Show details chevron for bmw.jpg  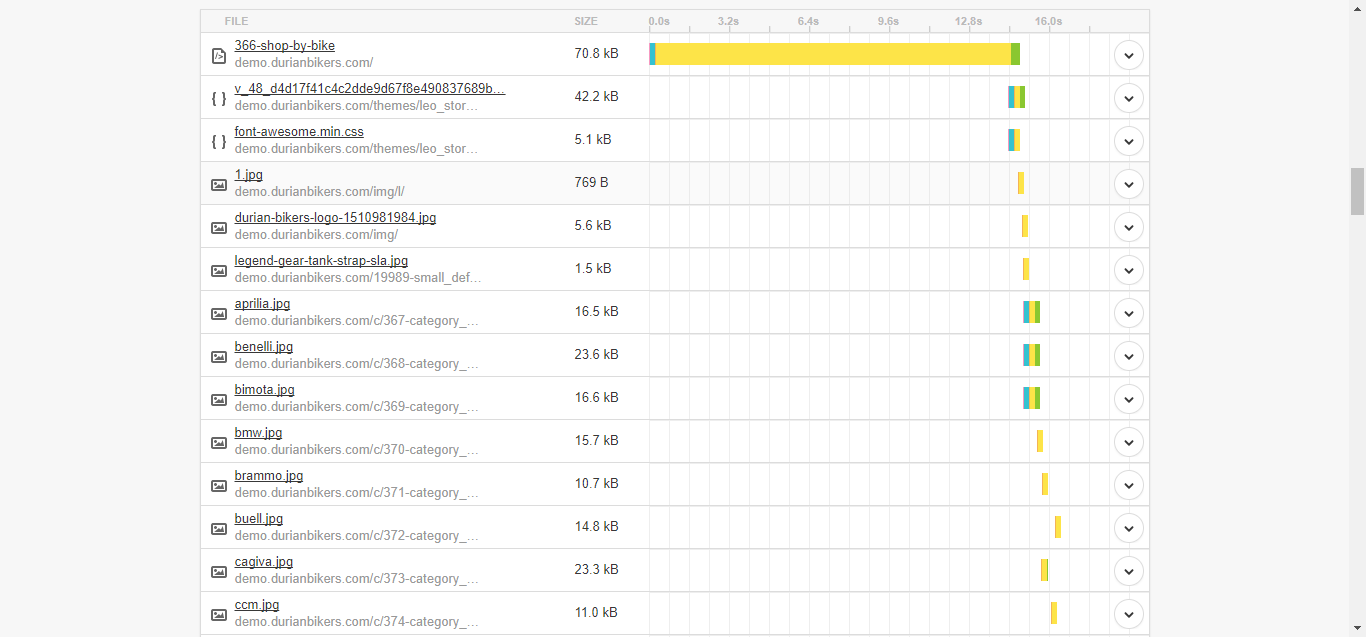[x=1128, y=442]
